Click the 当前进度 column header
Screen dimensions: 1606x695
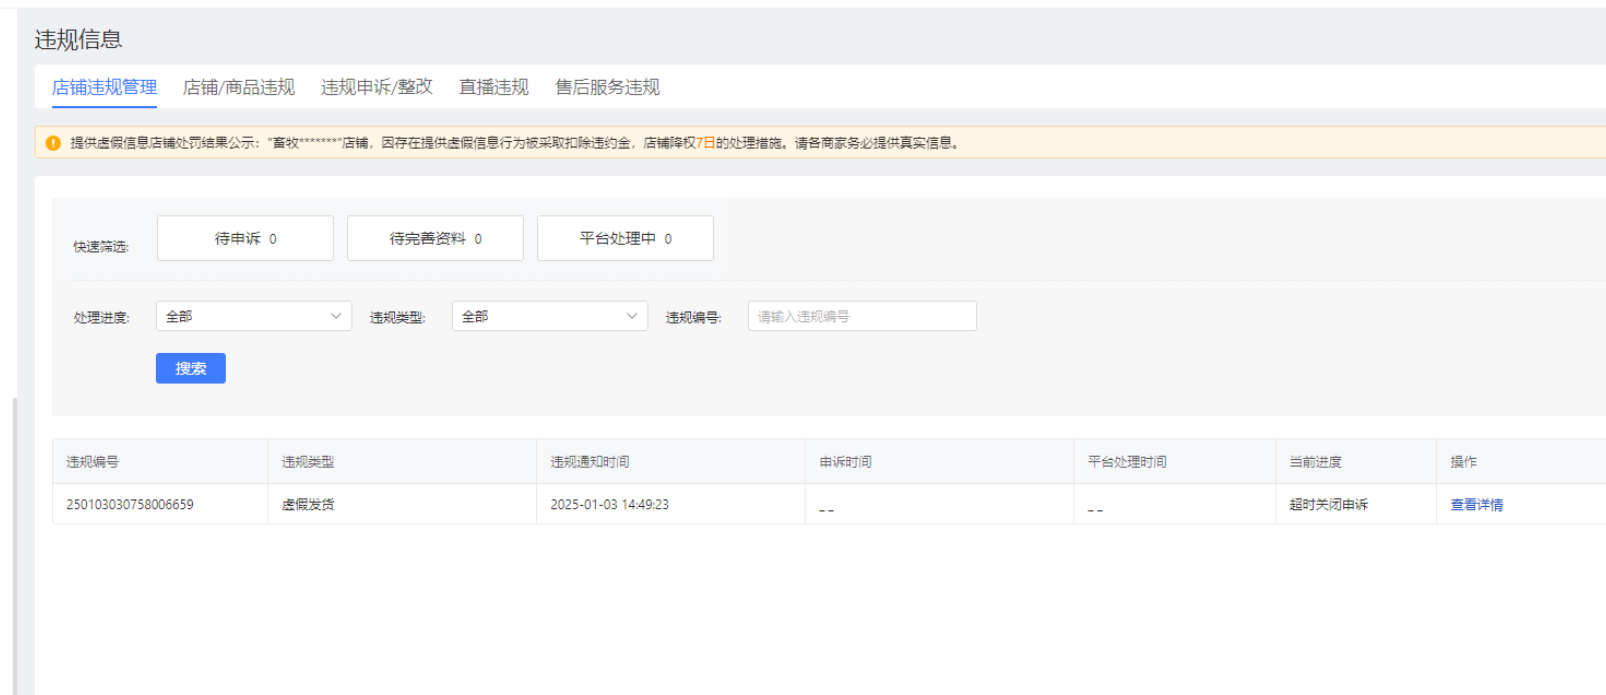(x=1315, y=462)
